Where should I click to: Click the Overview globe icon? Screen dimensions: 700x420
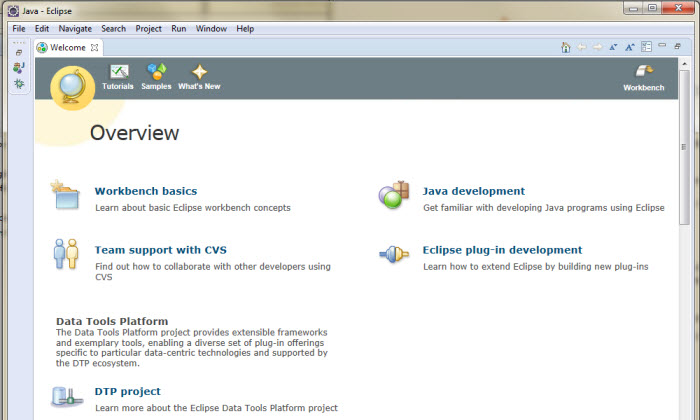click(x=72, y=88)
